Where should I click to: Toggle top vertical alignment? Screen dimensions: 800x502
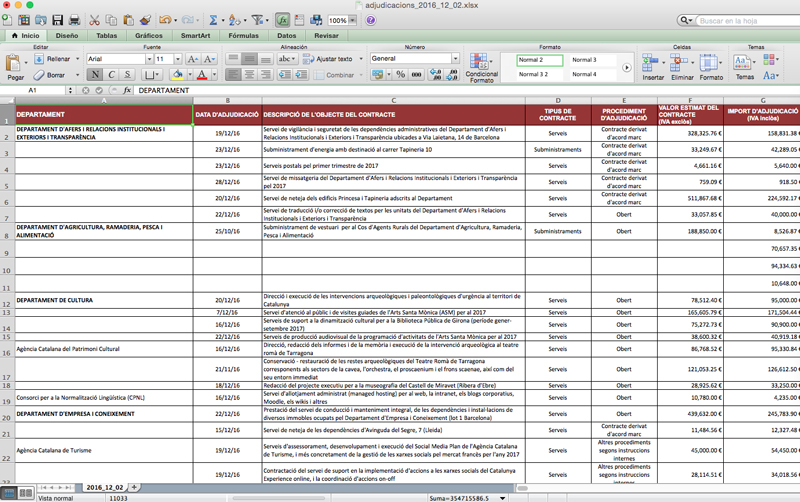coord(233,59)
